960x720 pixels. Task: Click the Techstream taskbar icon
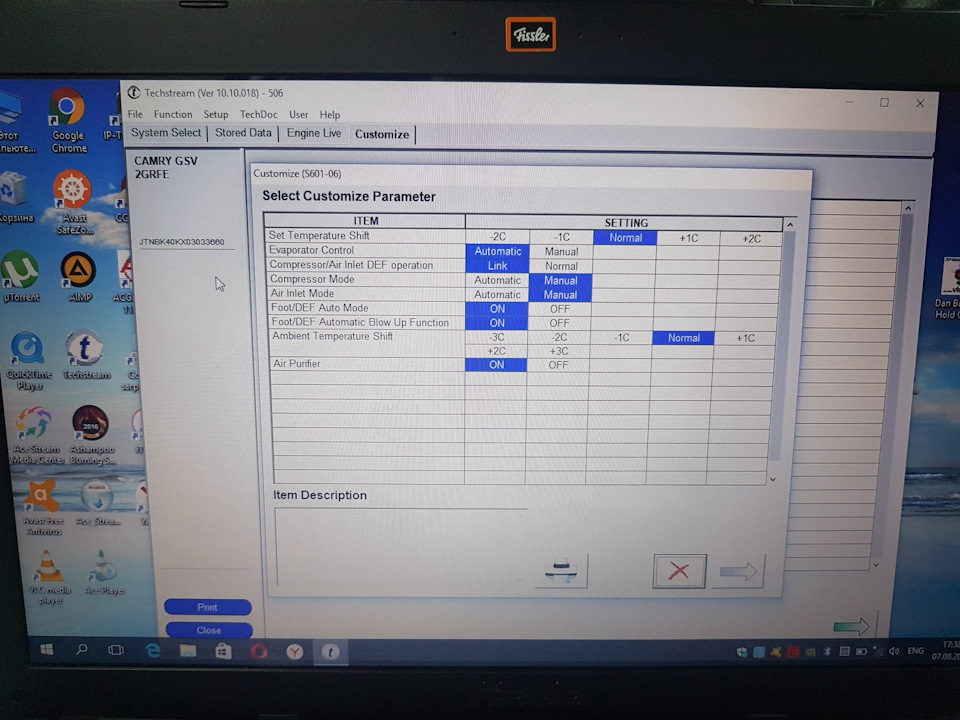[x=331, y=652]
